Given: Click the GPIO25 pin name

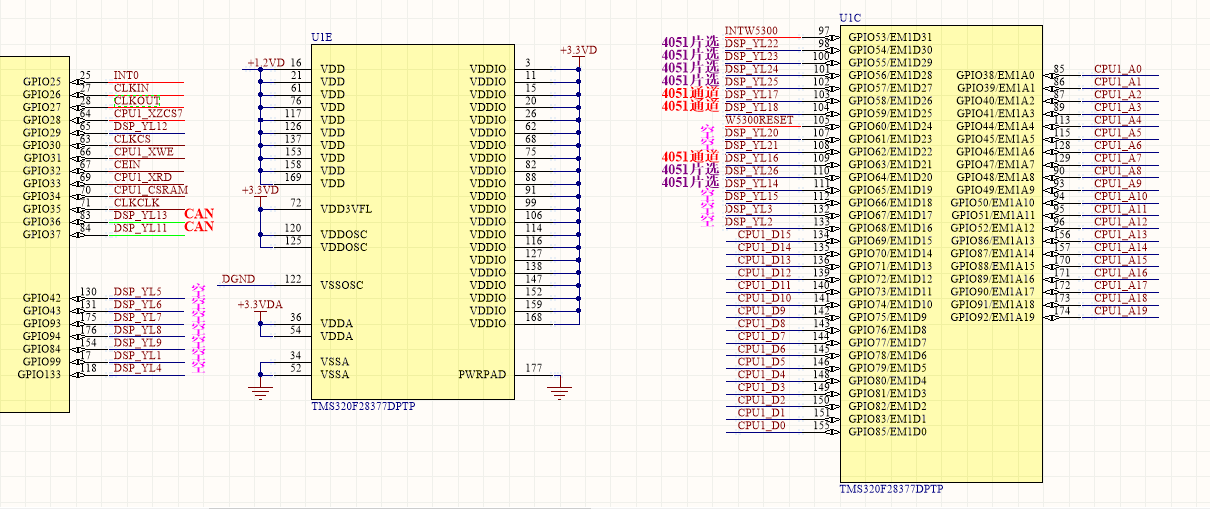Looking at the screenshot, I should coord(41,82).
